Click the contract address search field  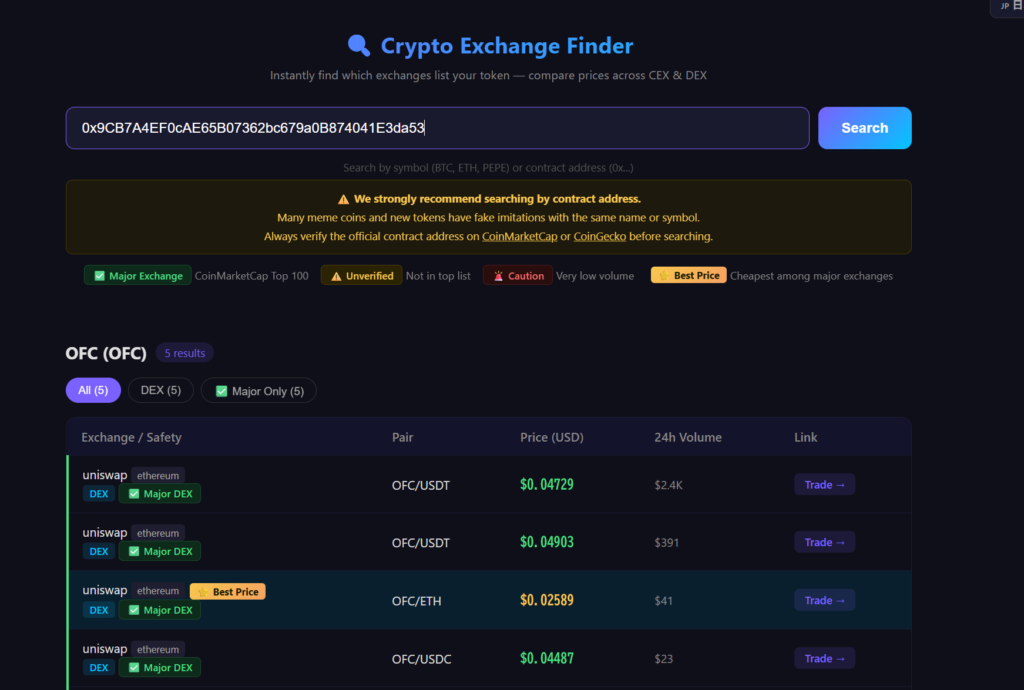pos(437,128)
